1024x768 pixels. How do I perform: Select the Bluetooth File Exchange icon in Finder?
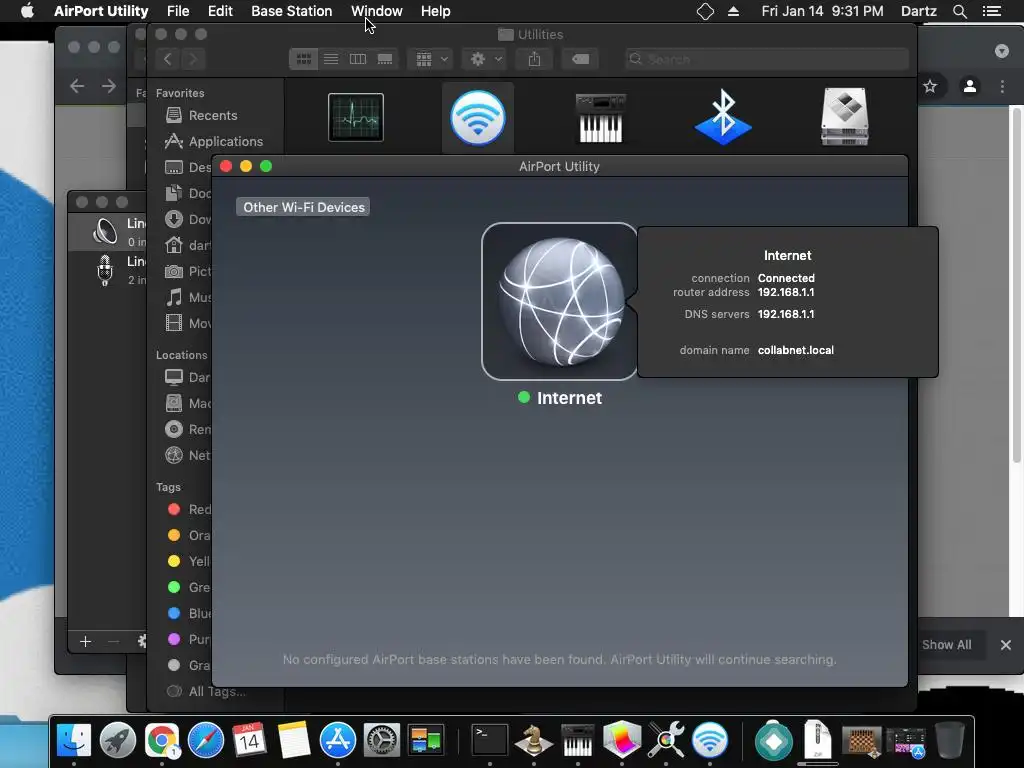click(x=723, y=117)
